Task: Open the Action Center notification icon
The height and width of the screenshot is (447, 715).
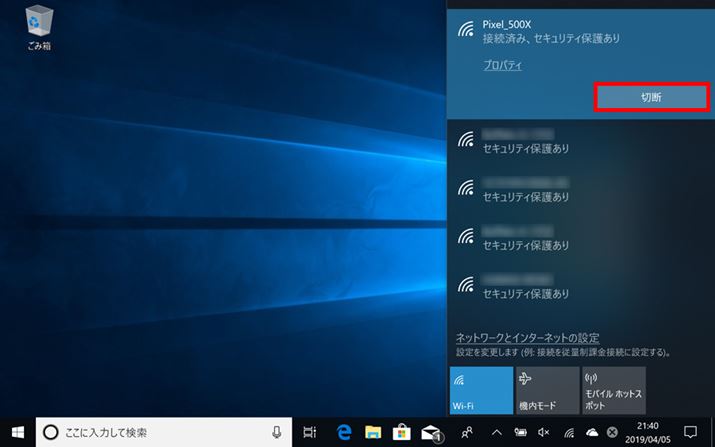Action: click(x=689, y=432)
